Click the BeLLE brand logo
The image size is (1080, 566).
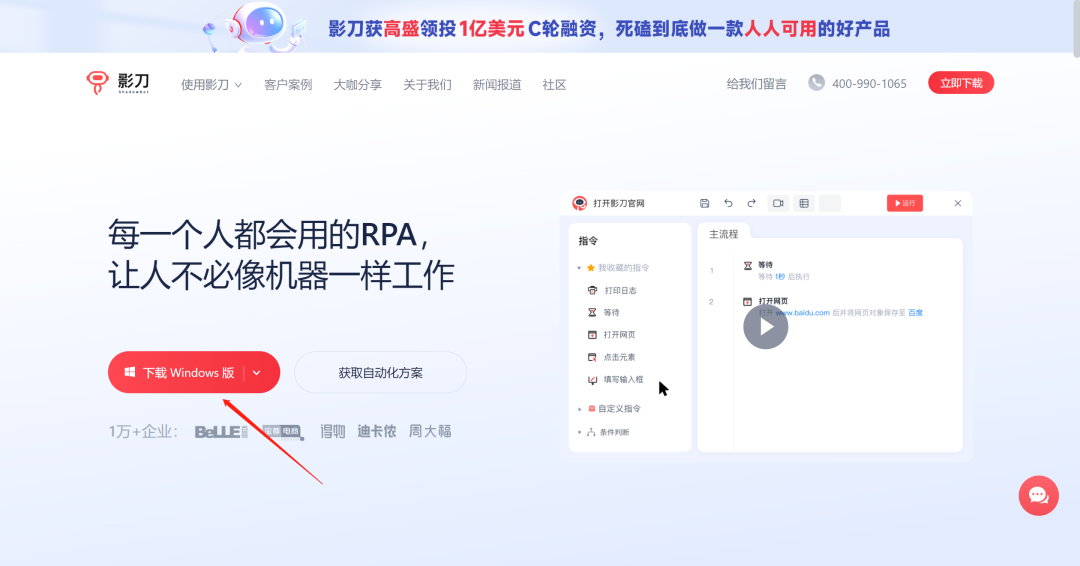click(221, 432)
